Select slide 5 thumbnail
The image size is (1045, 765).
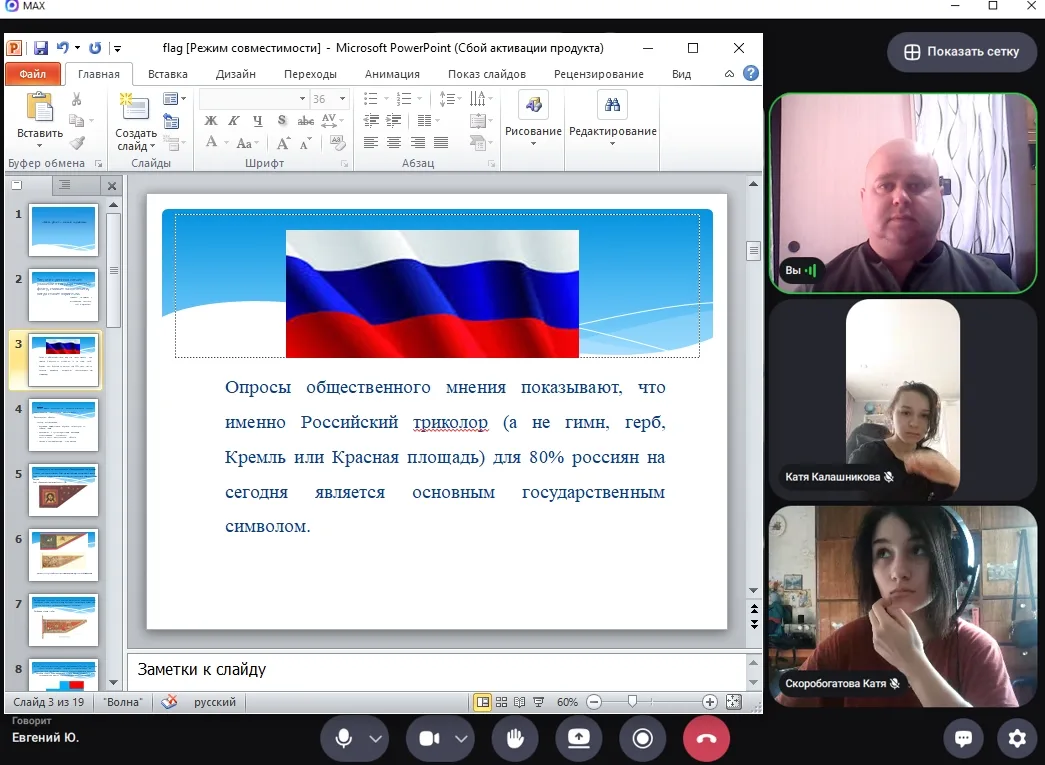point(63,490)
